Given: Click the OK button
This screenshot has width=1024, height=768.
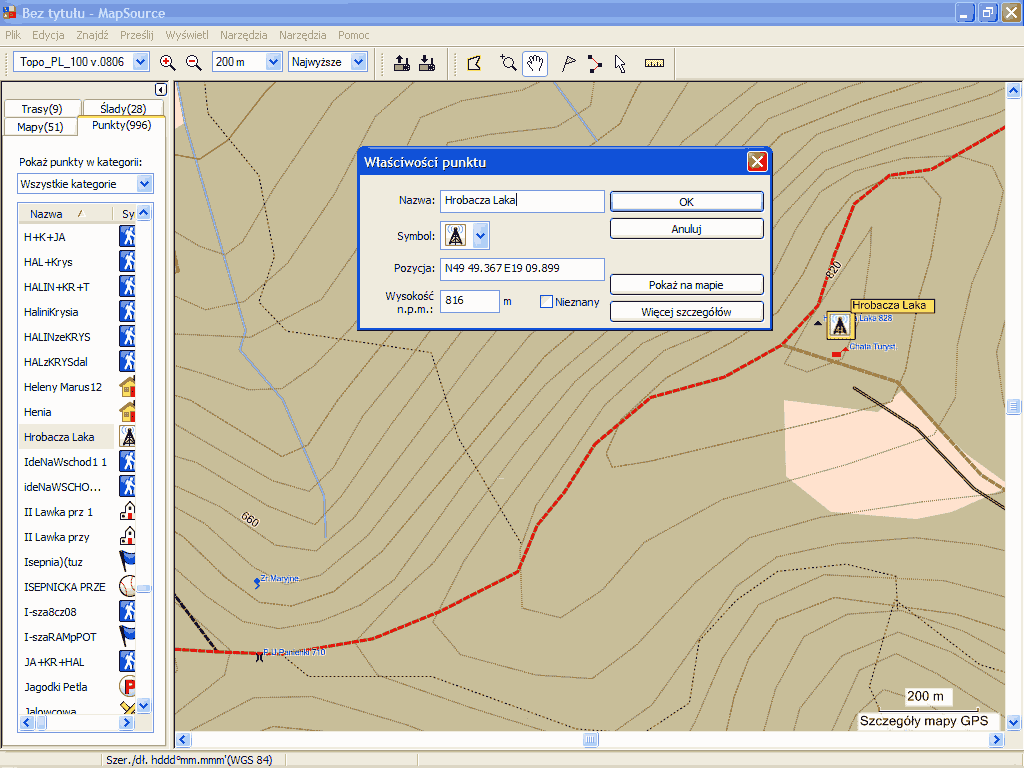Looking at the screenshot, I should click(686, 202).
